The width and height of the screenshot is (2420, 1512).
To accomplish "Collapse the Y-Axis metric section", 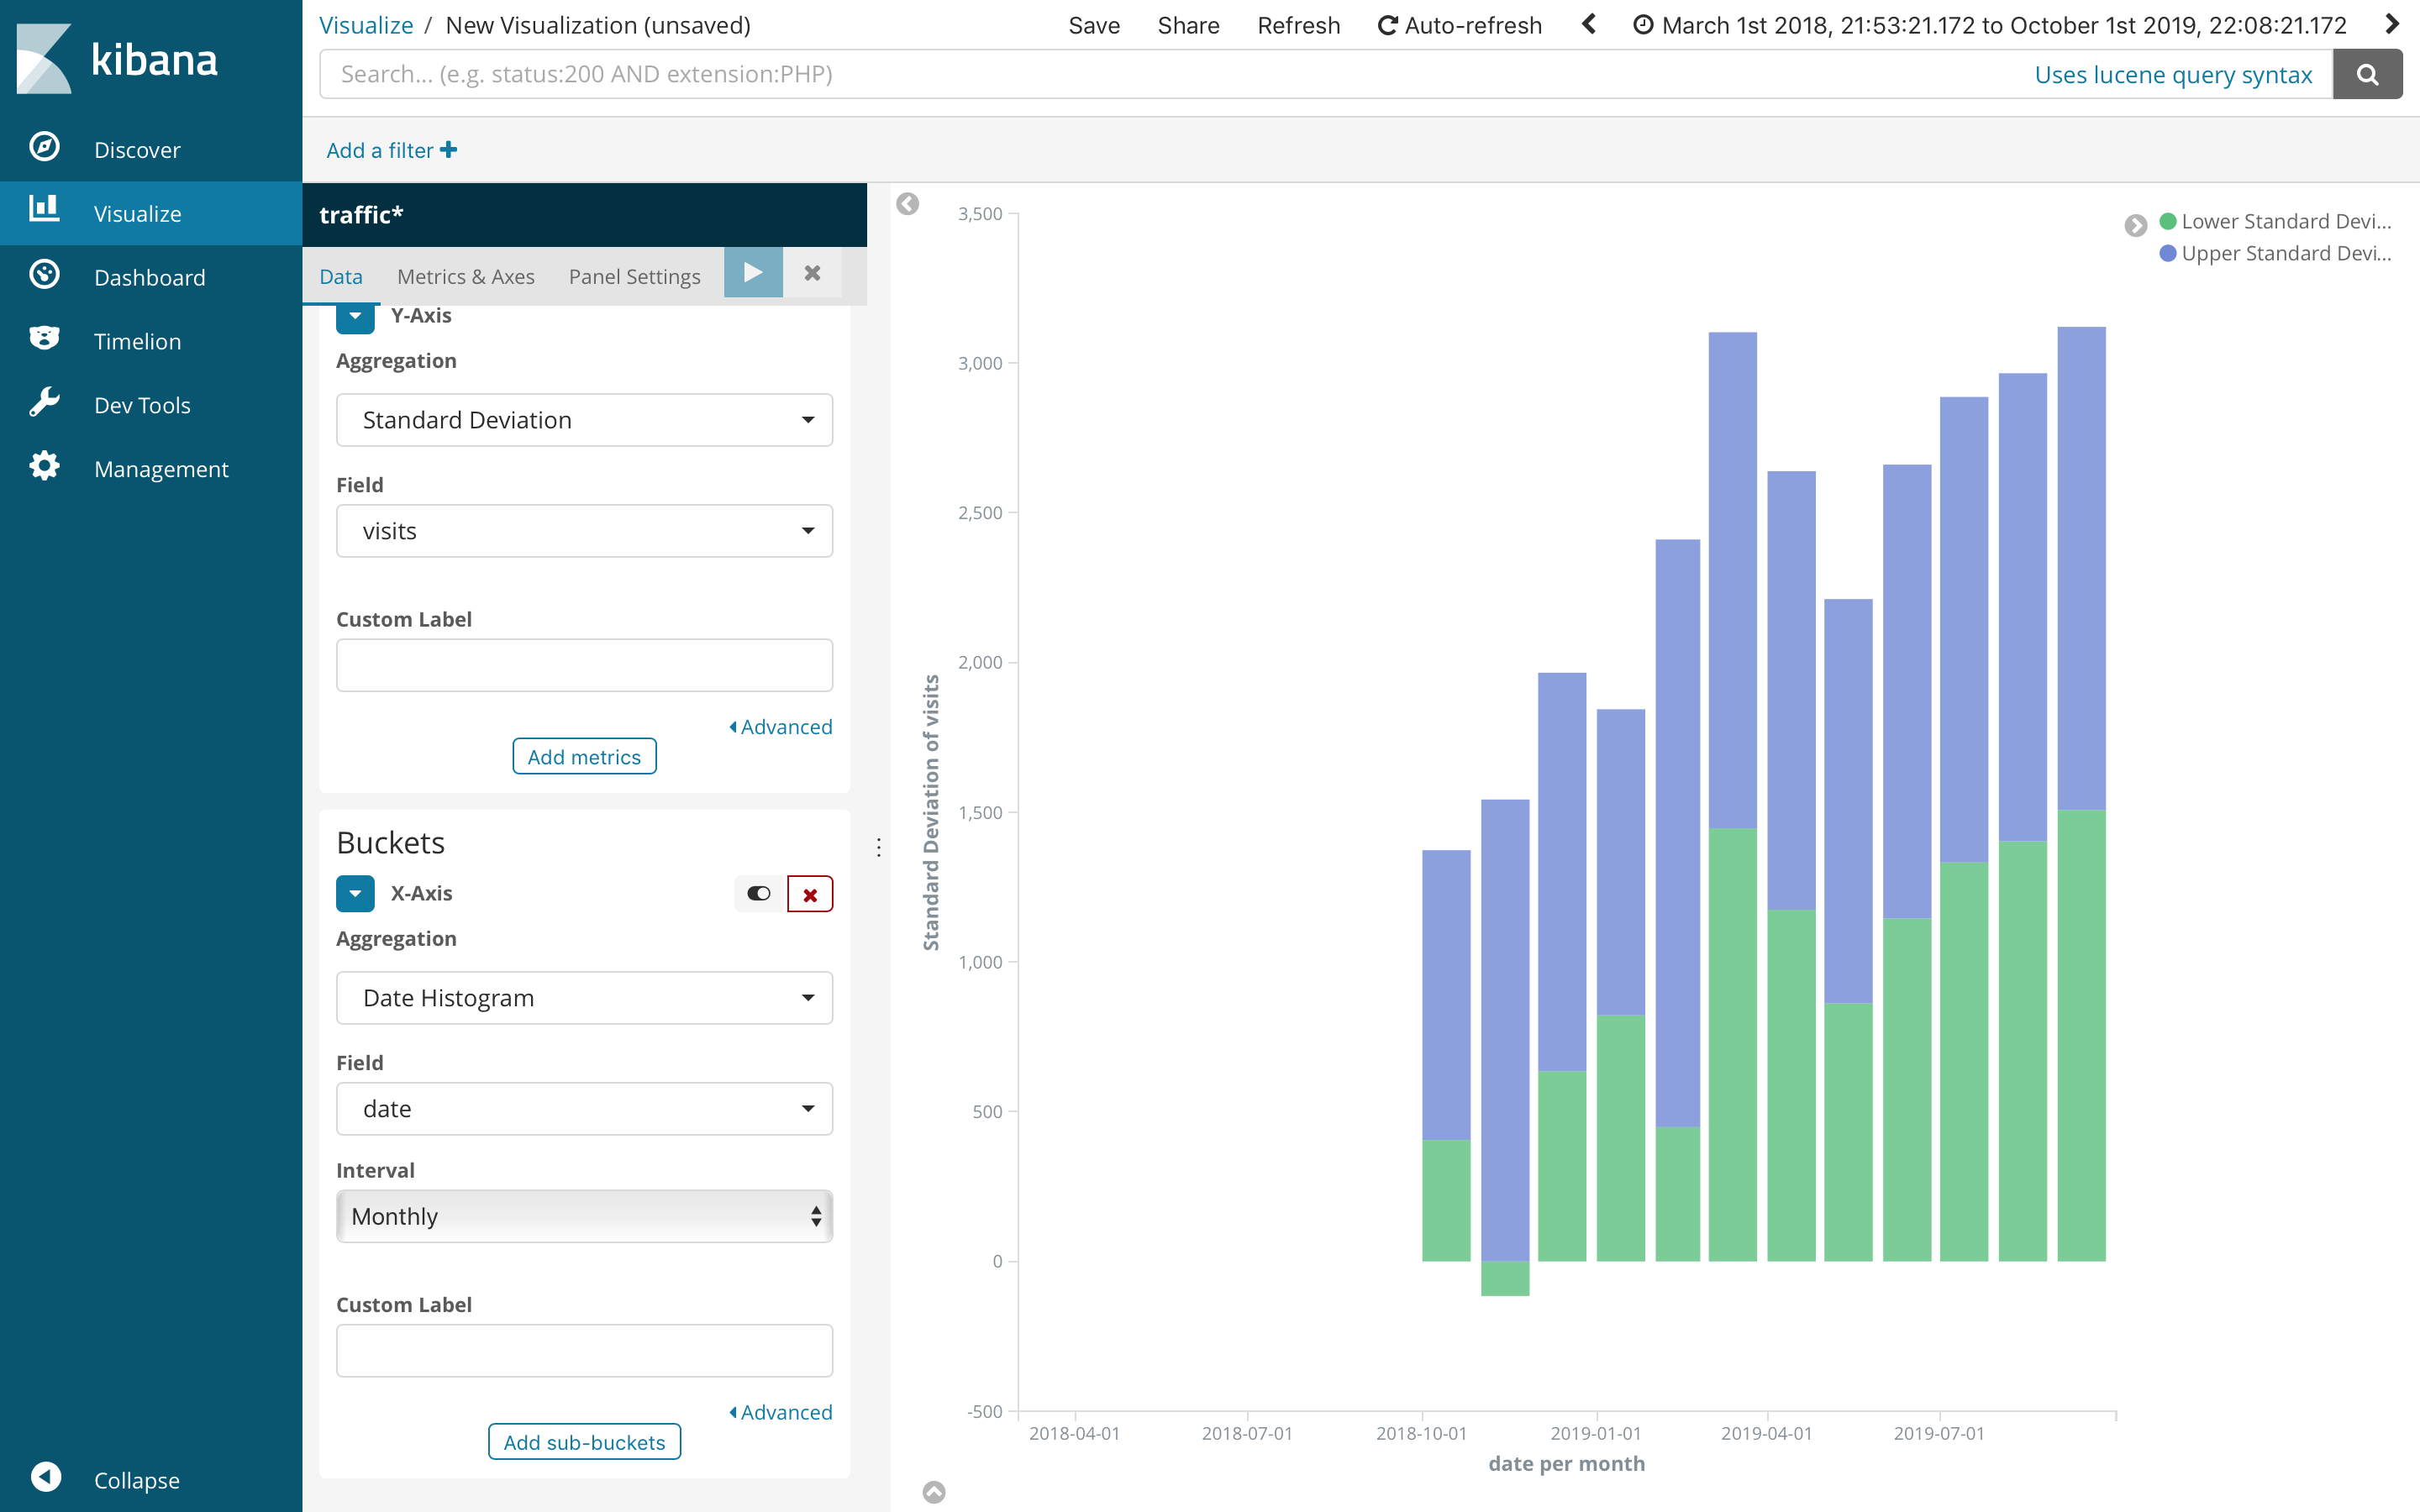I will click(x=355, y=316).
